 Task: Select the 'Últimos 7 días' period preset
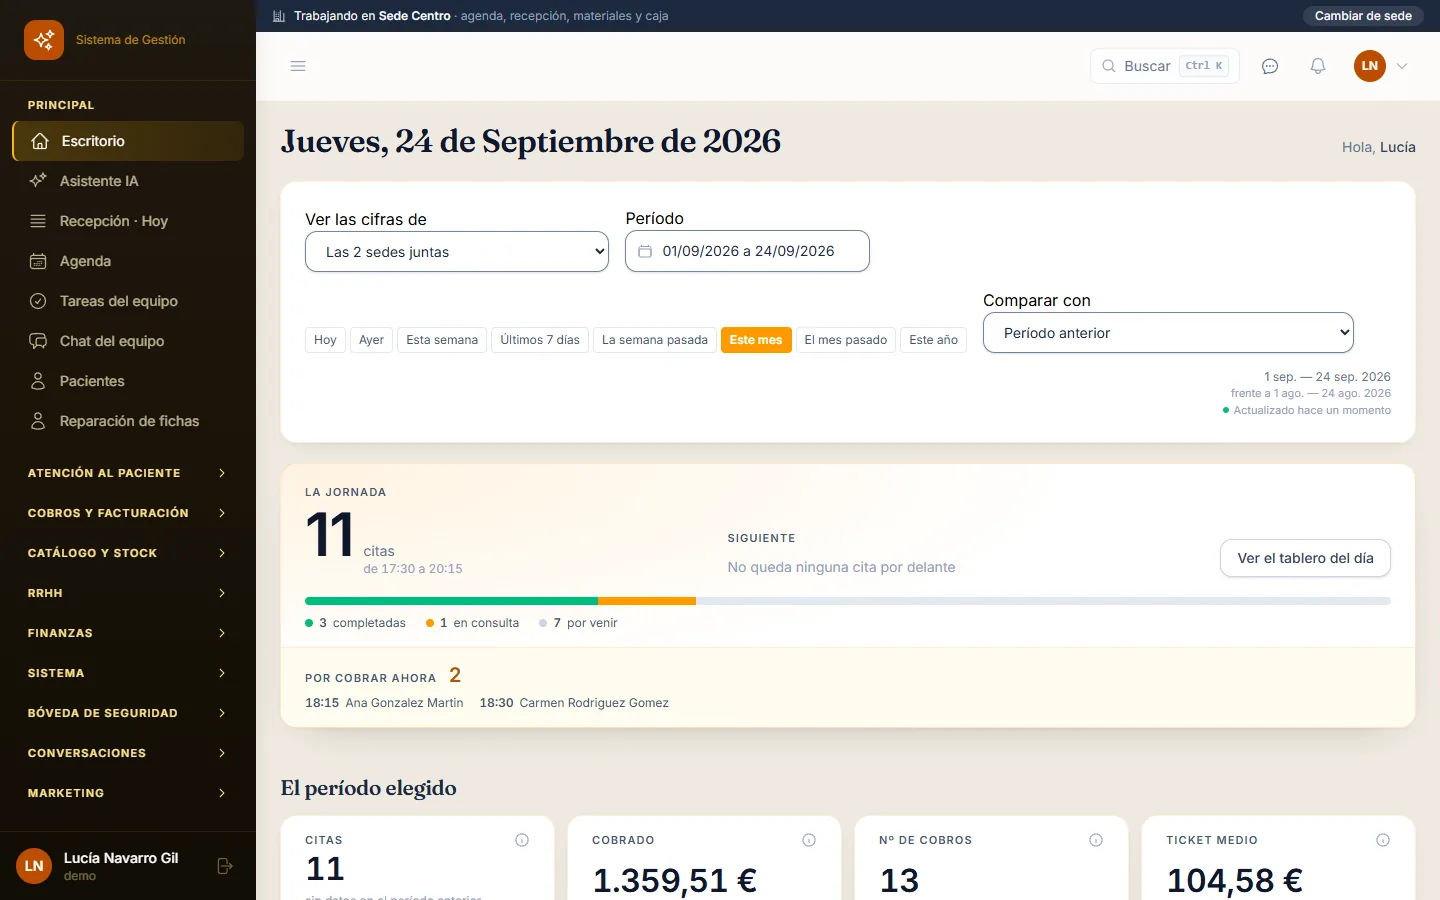540,340
